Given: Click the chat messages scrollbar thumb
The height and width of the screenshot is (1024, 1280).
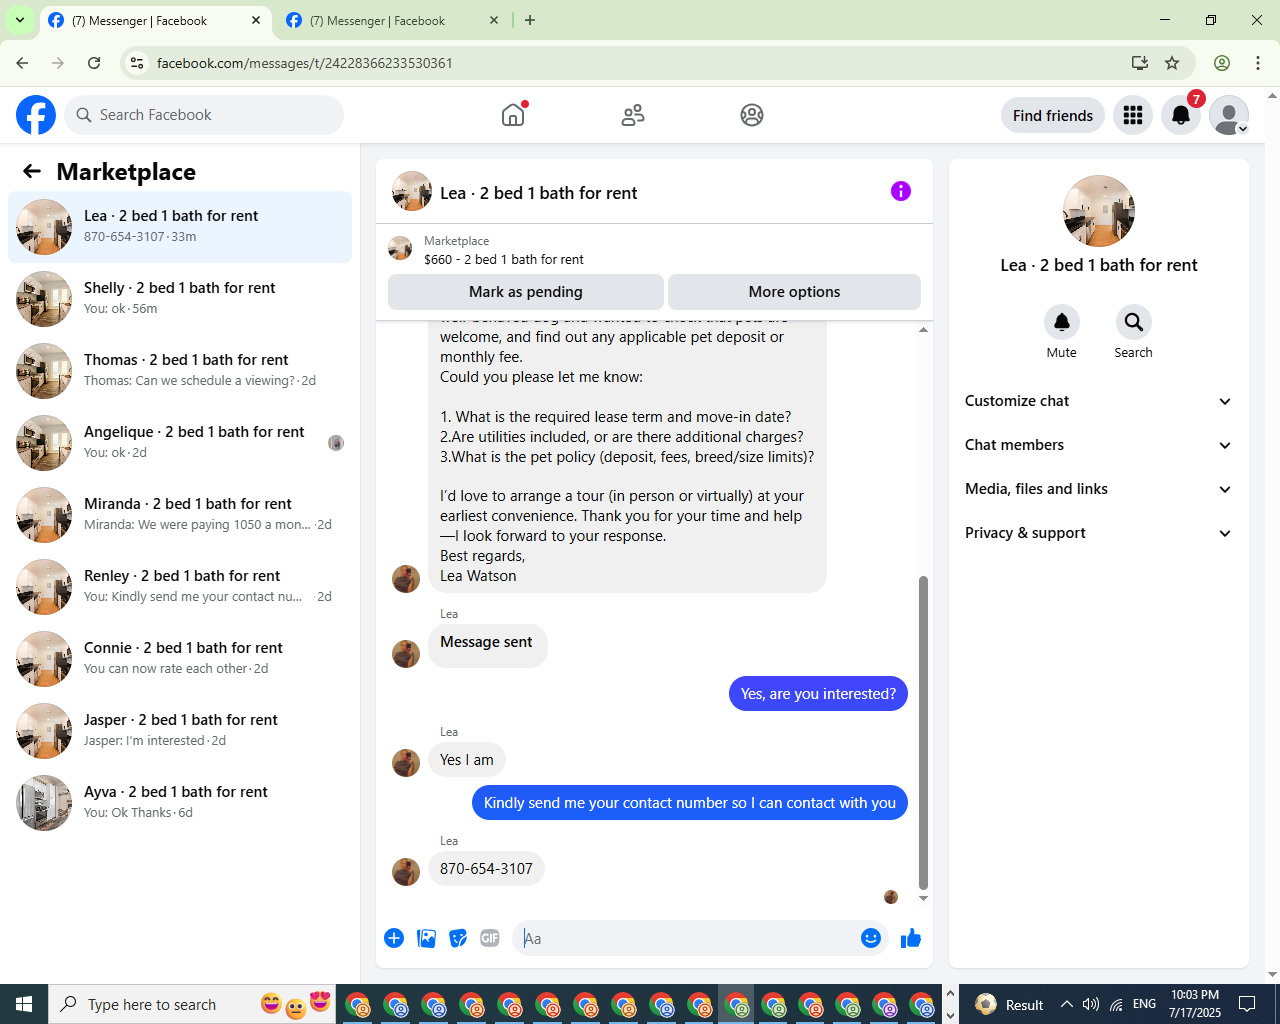Looking at the screenshot, I should [x=923, y=732].
